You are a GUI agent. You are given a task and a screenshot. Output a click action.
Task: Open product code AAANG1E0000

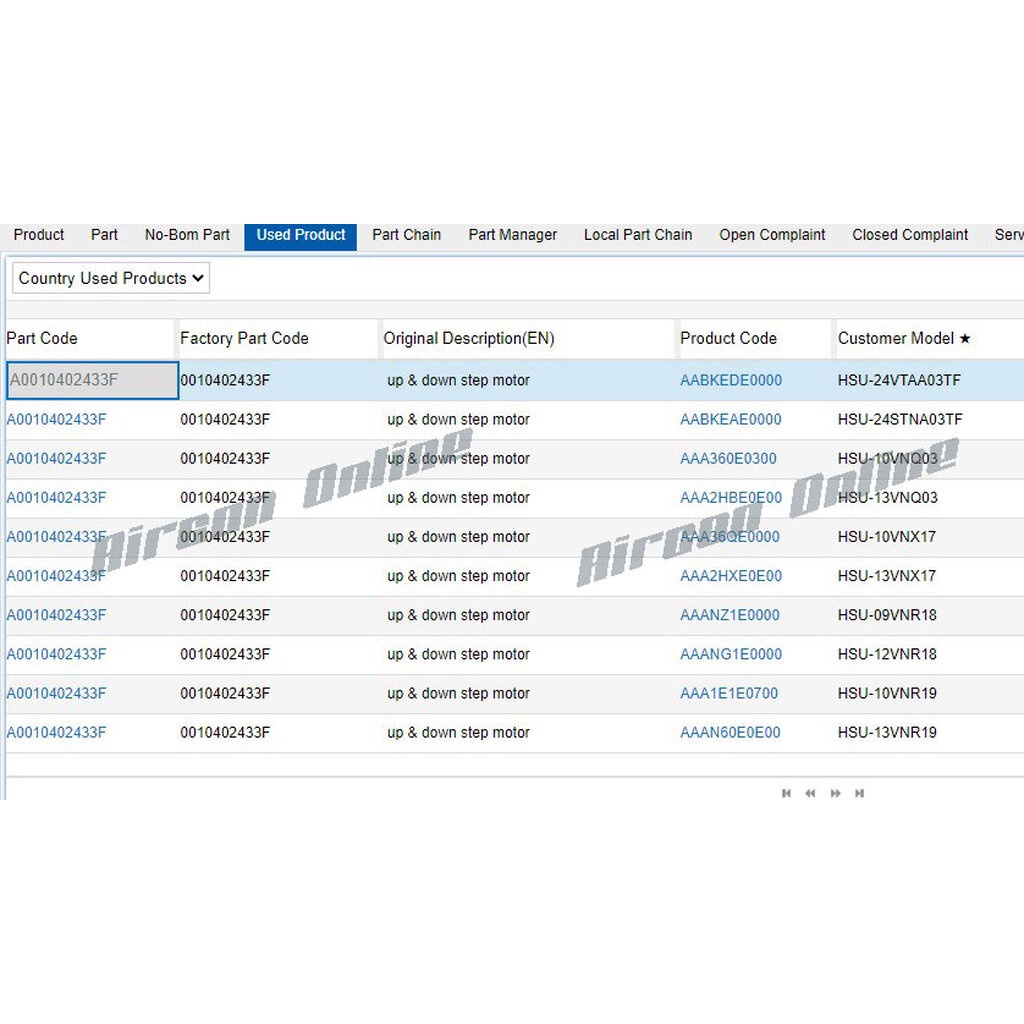731,654
